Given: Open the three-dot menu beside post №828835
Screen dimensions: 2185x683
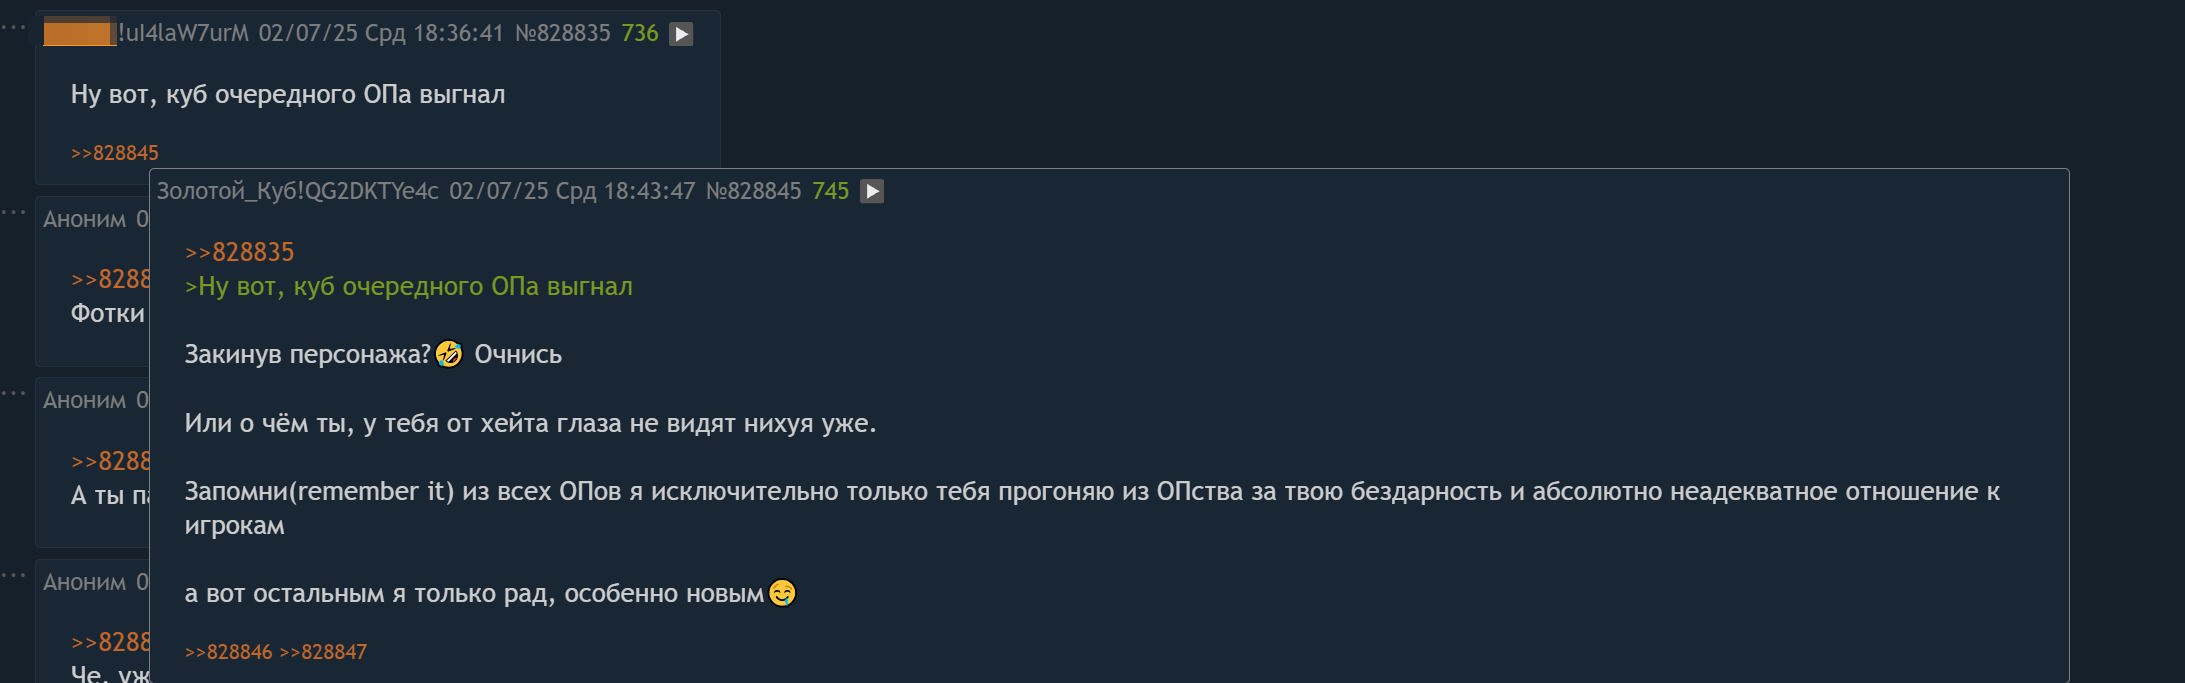Looking at the screenshot, I should click(x=13, y=28).
